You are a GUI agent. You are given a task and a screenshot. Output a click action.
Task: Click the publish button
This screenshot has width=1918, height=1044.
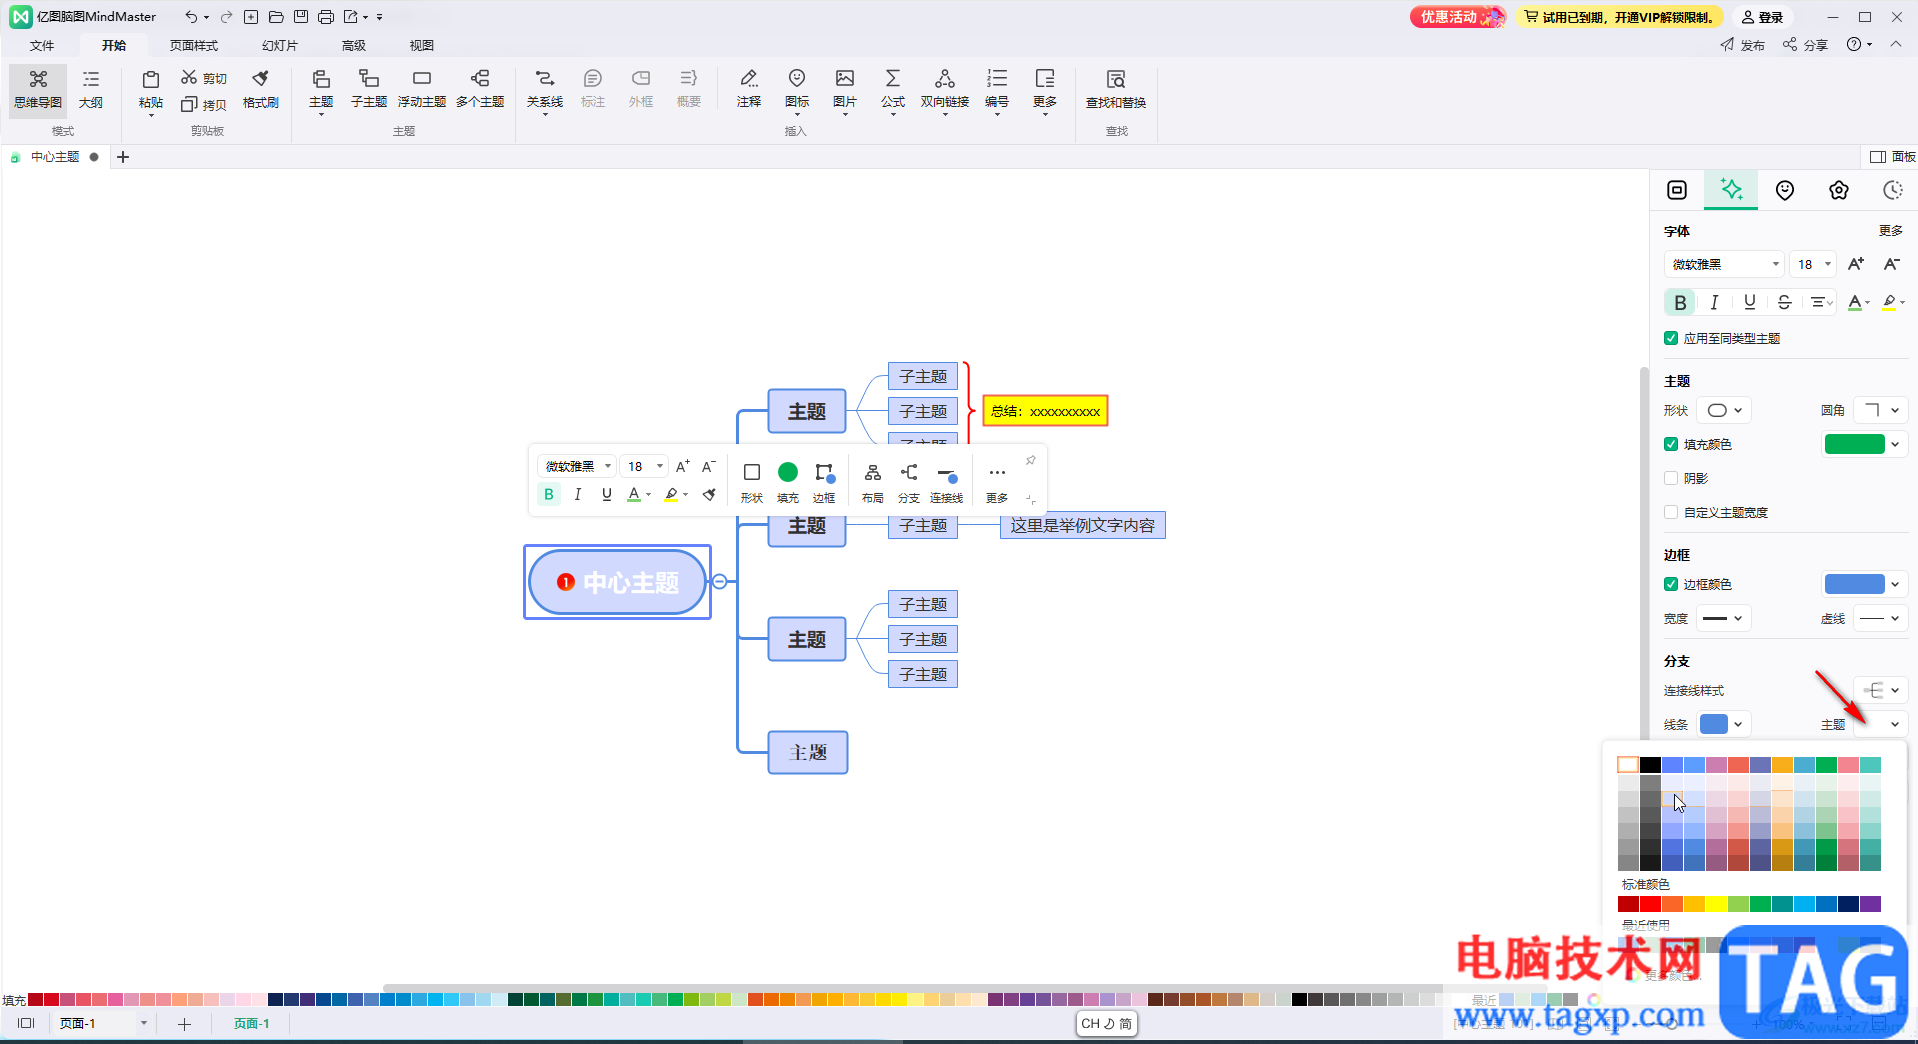point(1742,45)
